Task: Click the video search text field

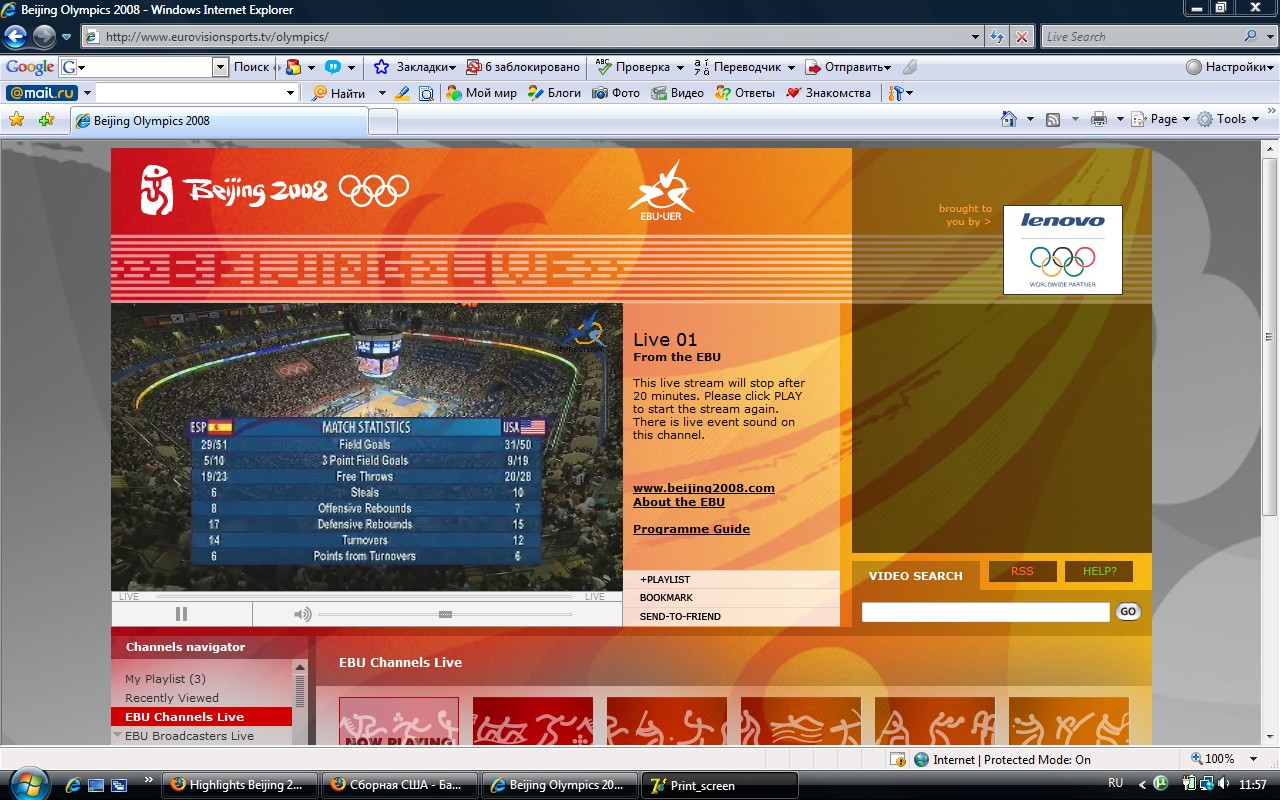Action: [x=986, y=612]
